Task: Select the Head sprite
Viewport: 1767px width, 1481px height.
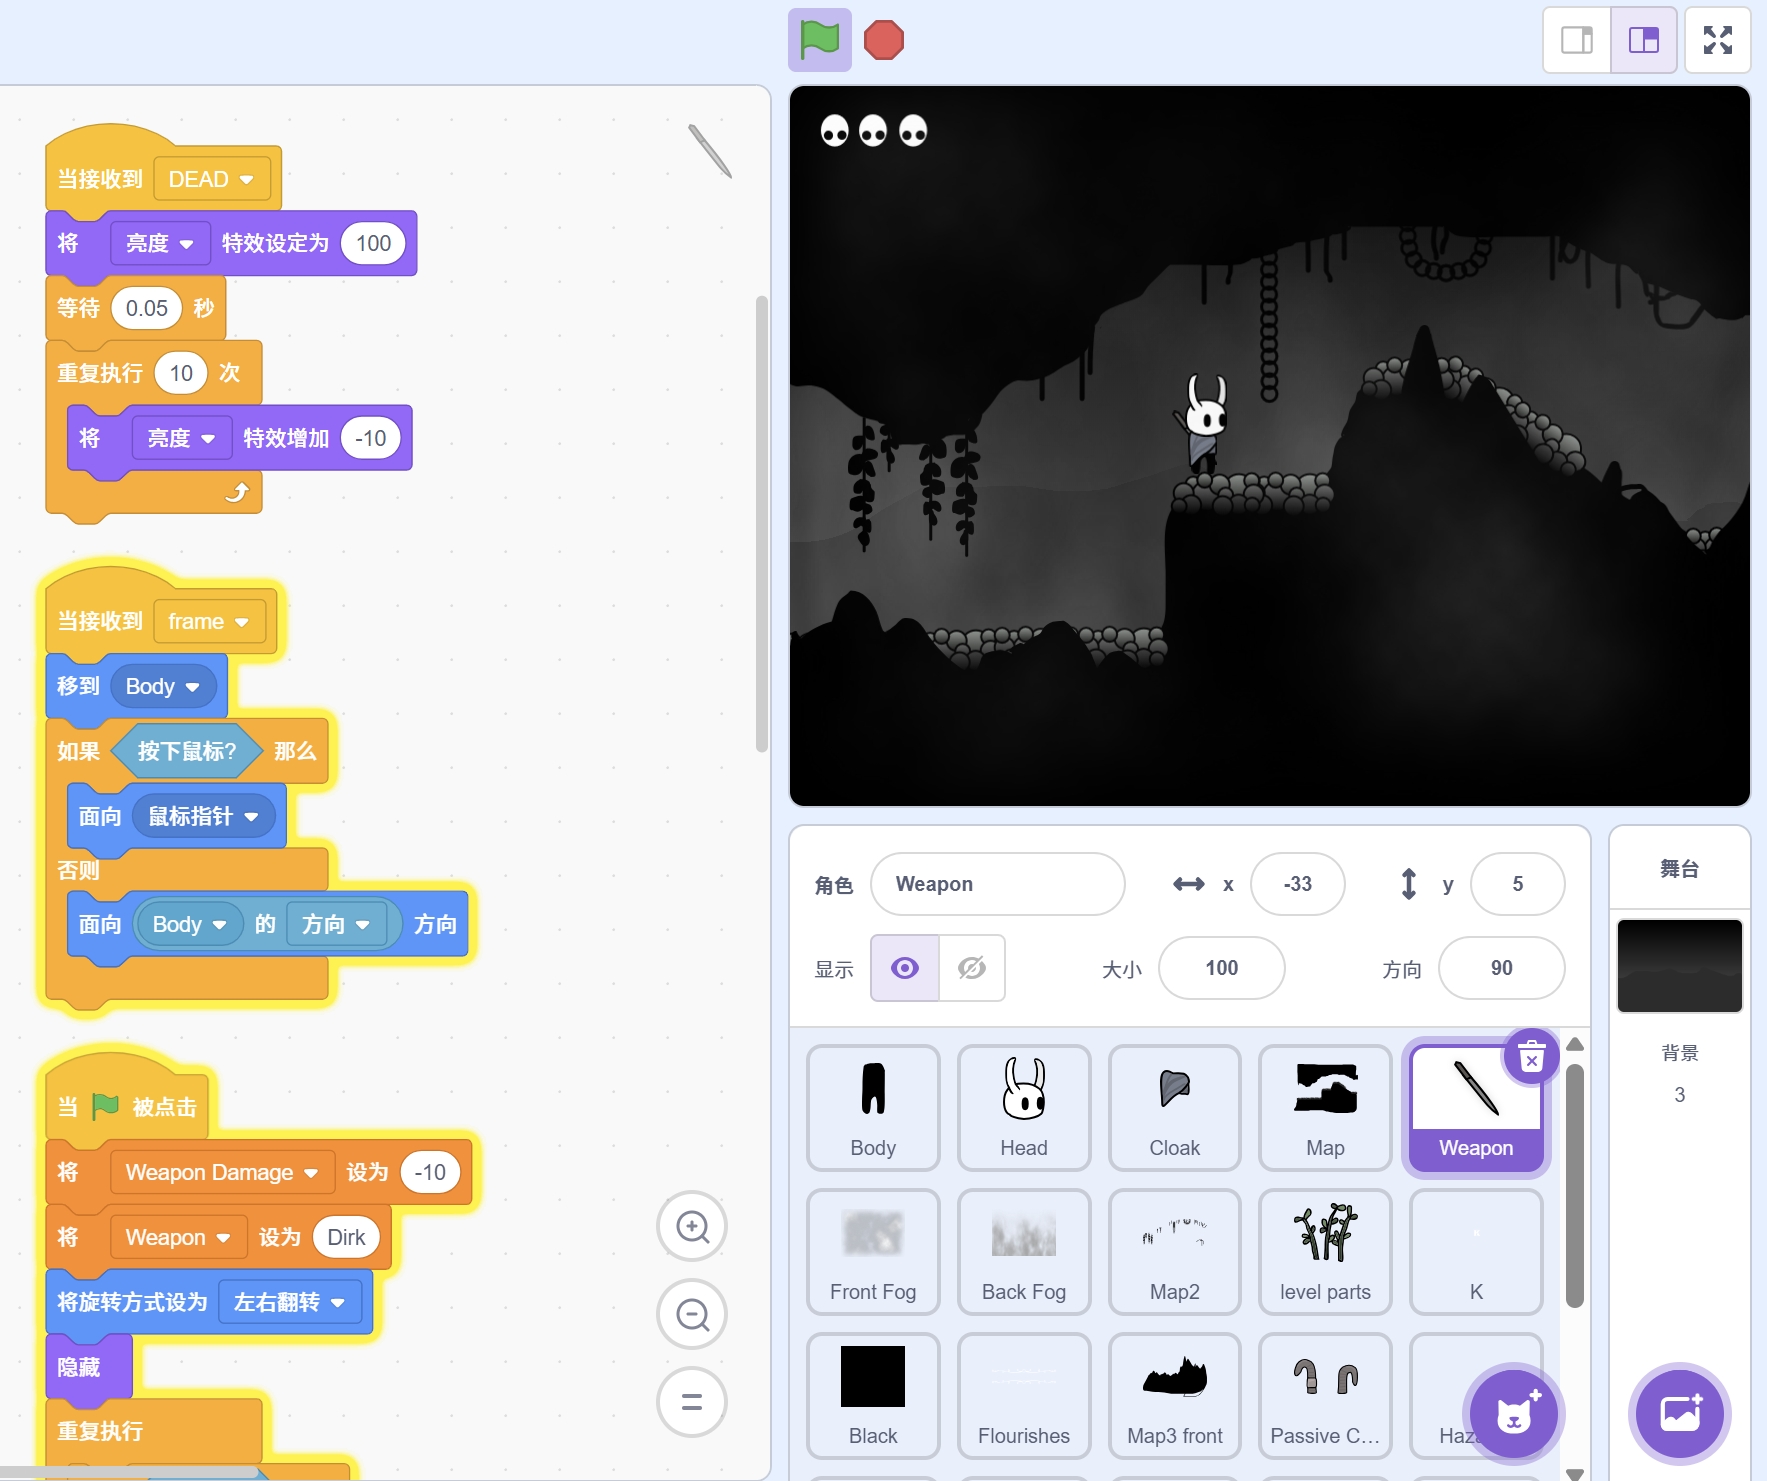Action: tap(1024, 1108)
